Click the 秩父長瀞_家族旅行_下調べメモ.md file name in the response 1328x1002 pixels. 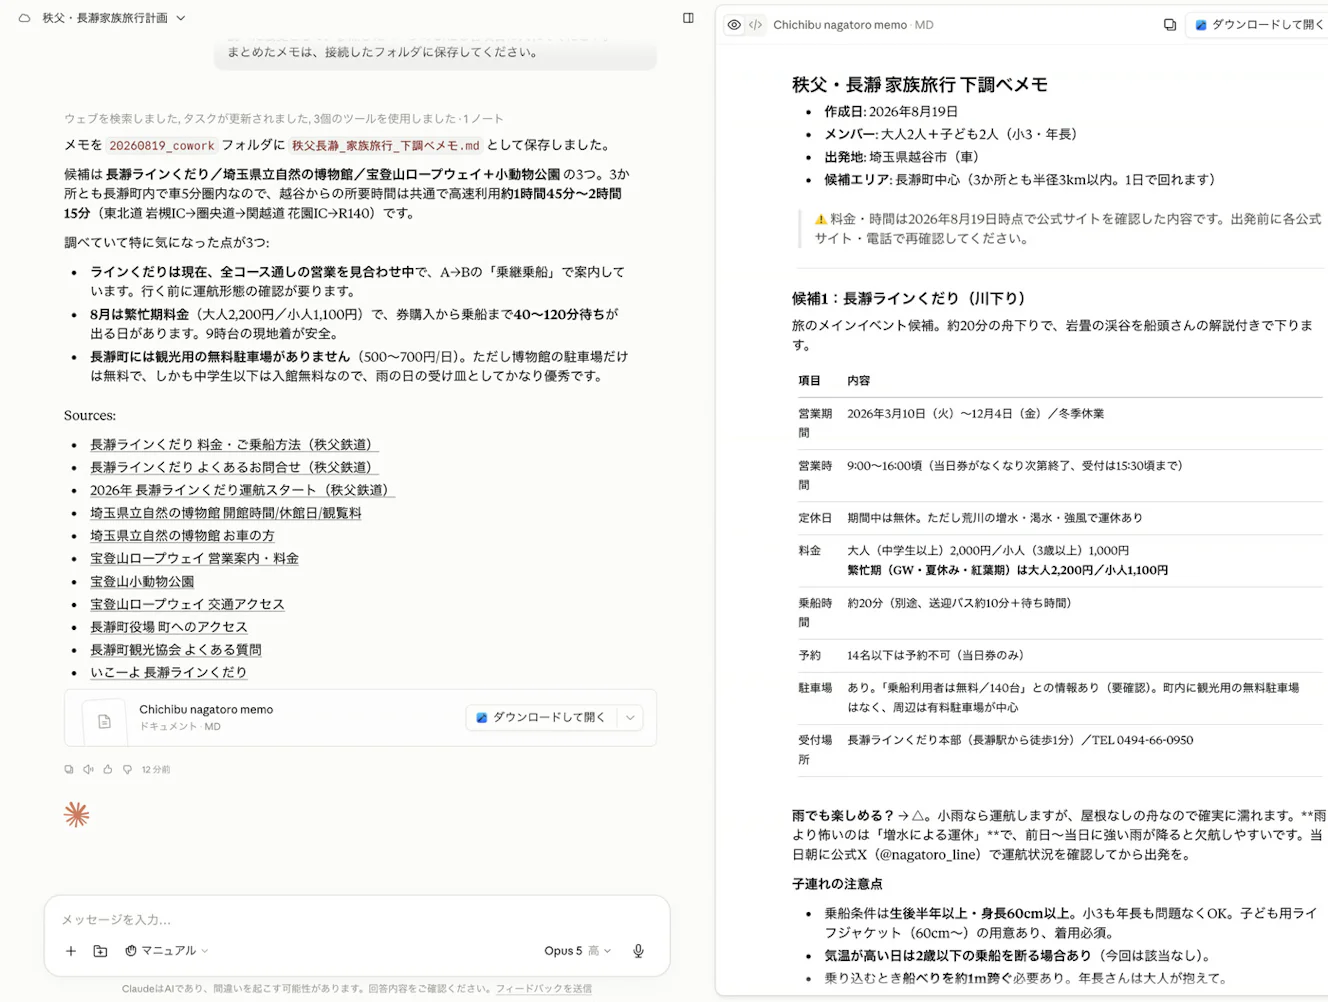(386, 146)
